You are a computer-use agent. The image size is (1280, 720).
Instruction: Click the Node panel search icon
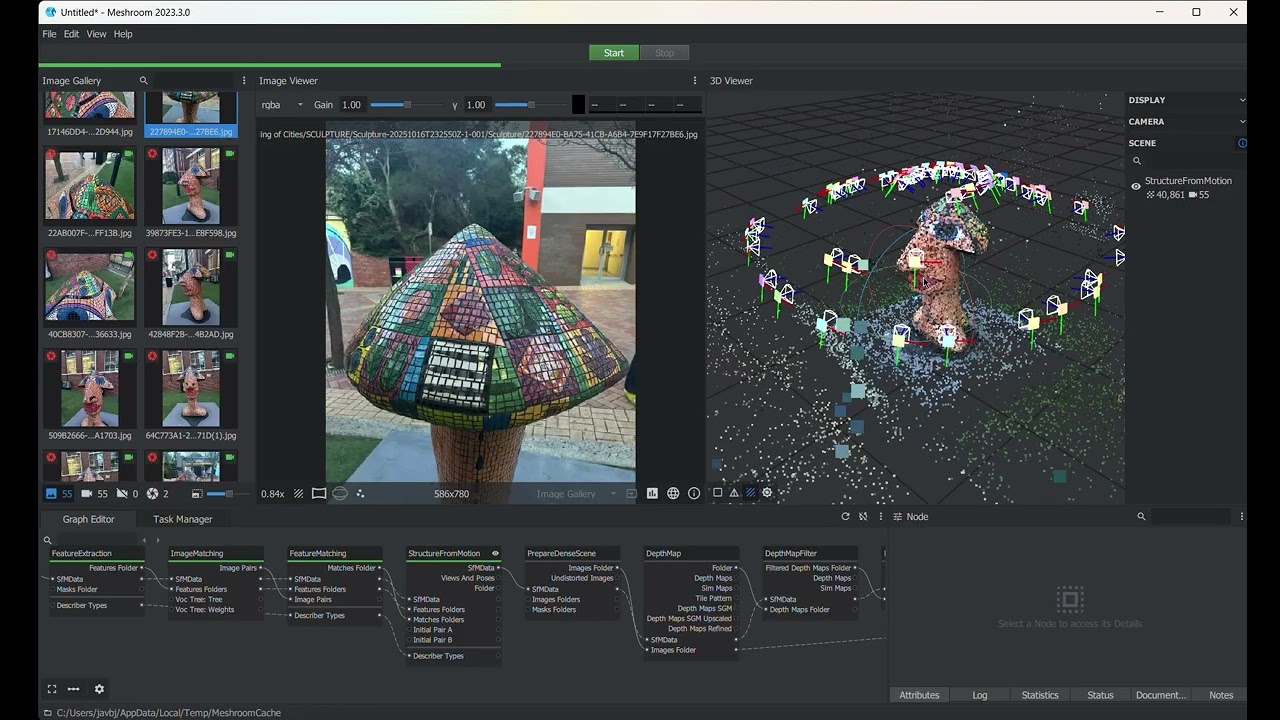point(1141,517)
